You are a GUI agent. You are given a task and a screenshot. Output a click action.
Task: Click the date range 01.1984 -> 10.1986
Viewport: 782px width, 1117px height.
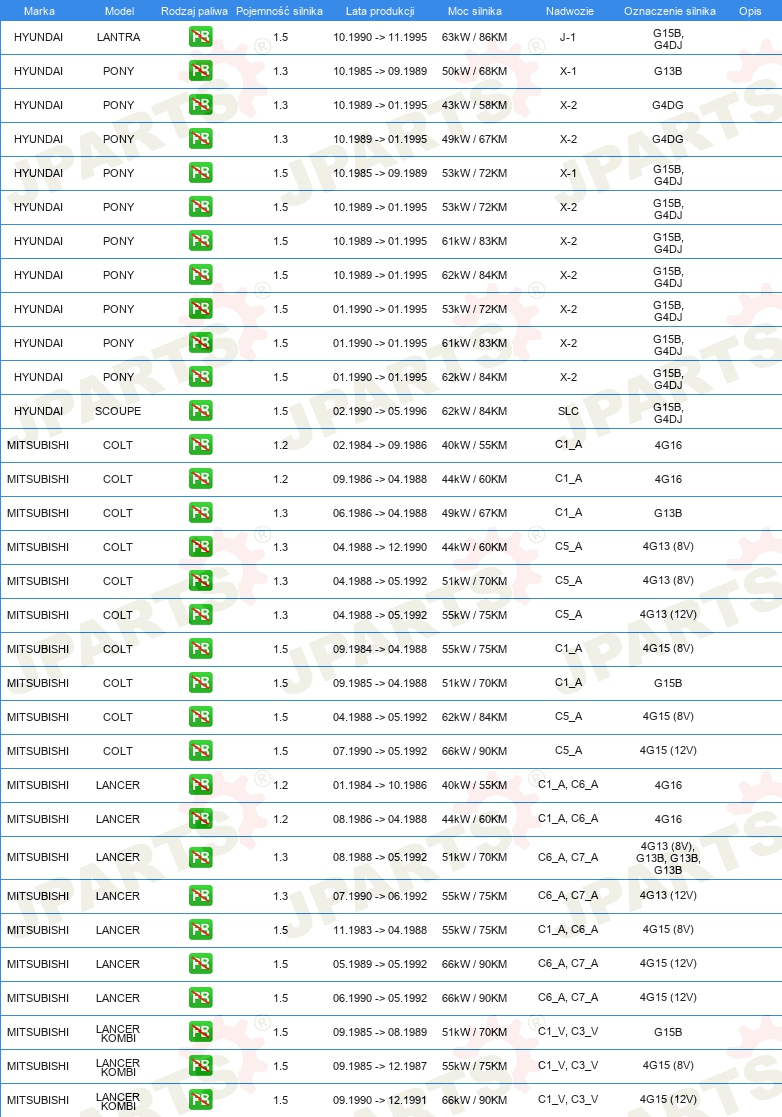380,785
